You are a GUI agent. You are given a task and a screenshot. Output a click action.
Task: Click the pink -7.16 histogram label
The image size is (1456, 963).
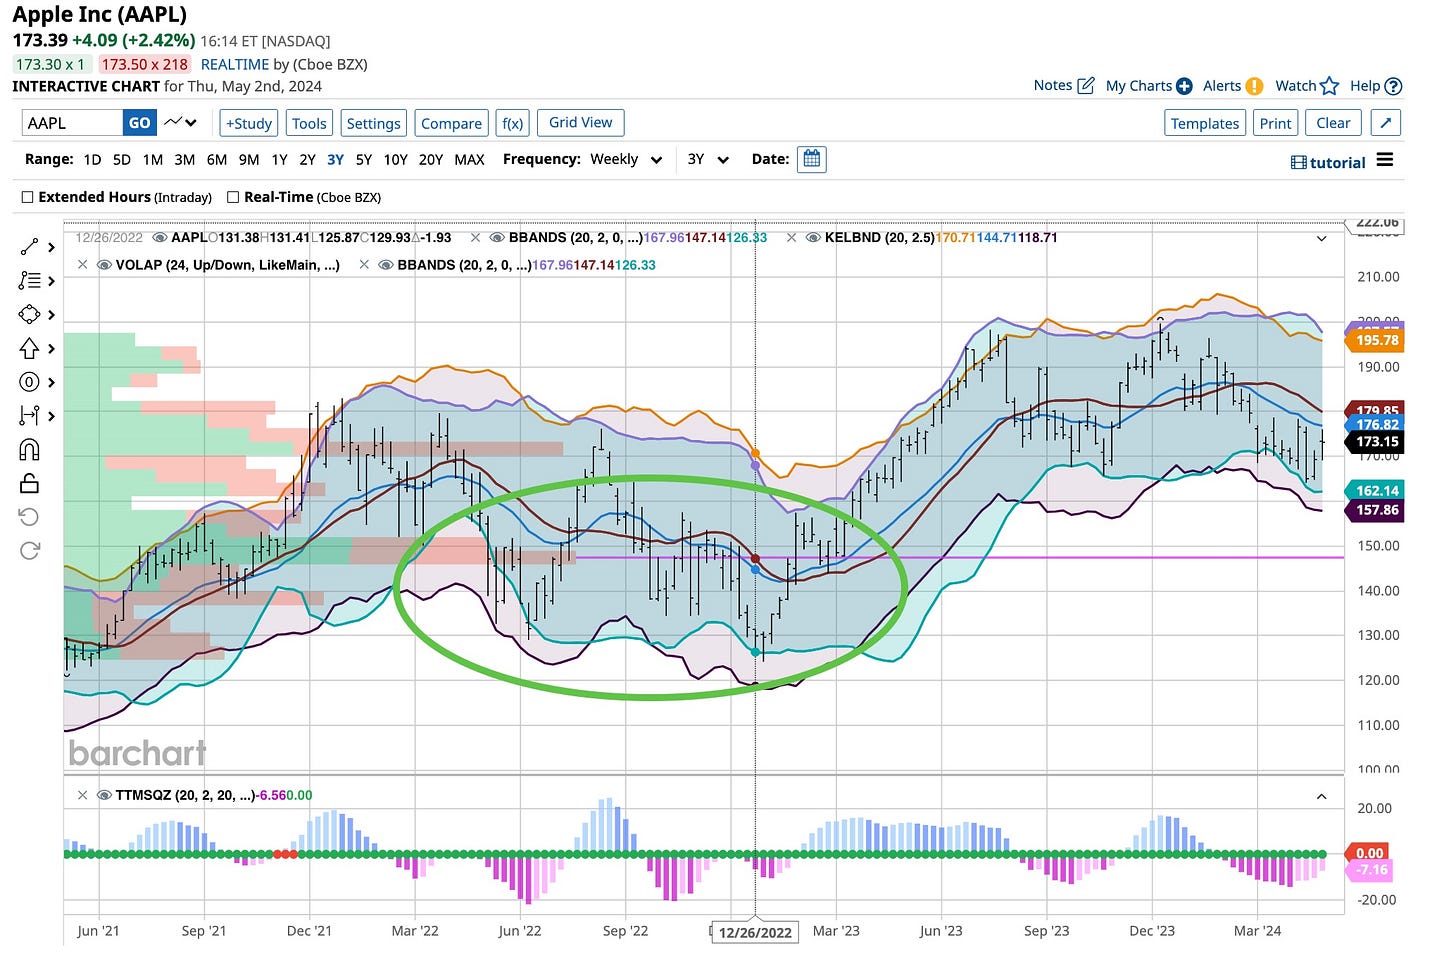pyautogui.click(x=1369, y=869)
